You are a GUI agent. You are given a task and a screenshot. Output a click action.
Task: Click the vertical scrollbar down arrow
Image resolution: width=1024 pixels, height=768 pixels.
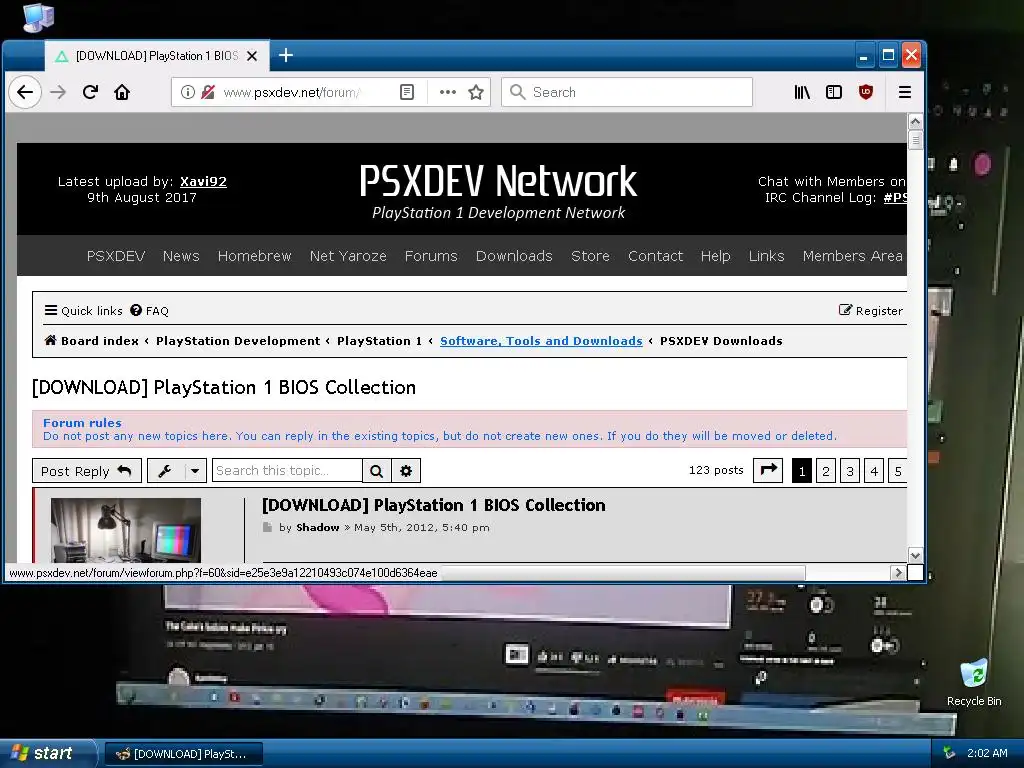coord(915,555)
